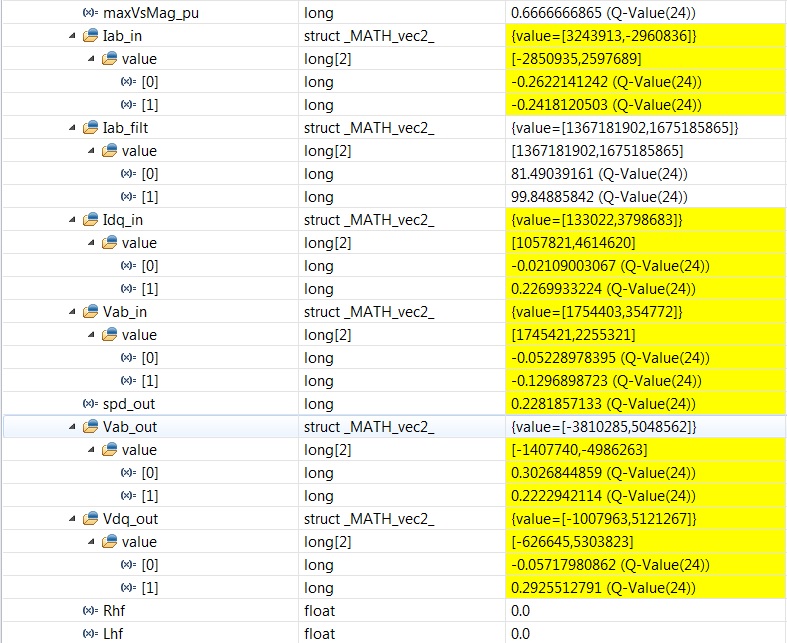
Task: Collapse the value array under Vab_out
Action: pos(91,450)
